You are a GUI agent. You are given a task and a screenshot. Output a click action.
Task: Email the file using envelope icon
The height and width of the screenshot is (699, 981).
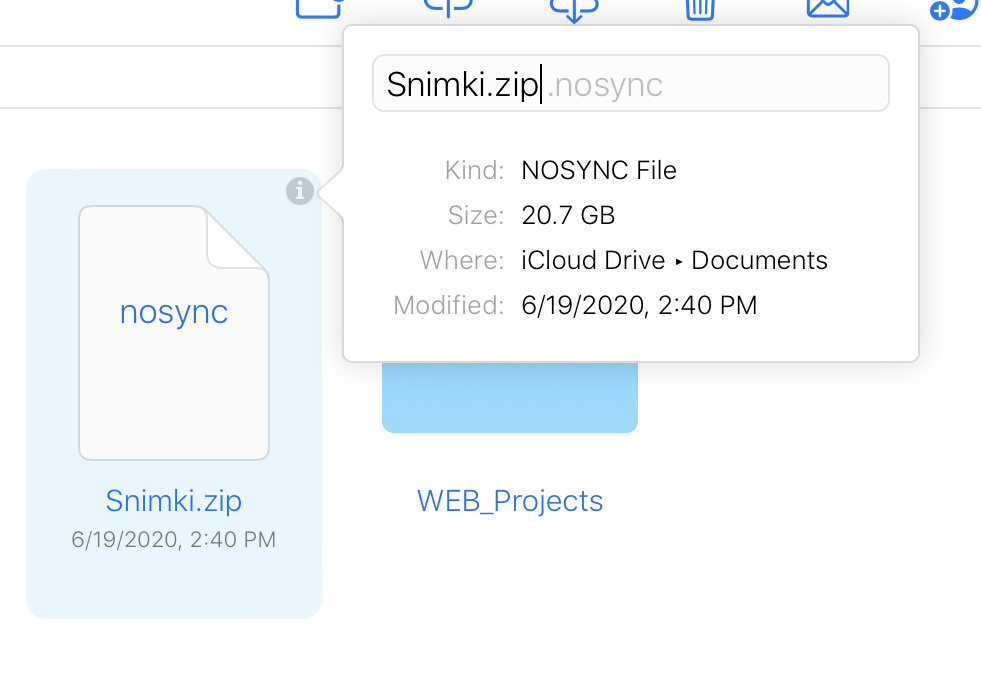(828, 8)
